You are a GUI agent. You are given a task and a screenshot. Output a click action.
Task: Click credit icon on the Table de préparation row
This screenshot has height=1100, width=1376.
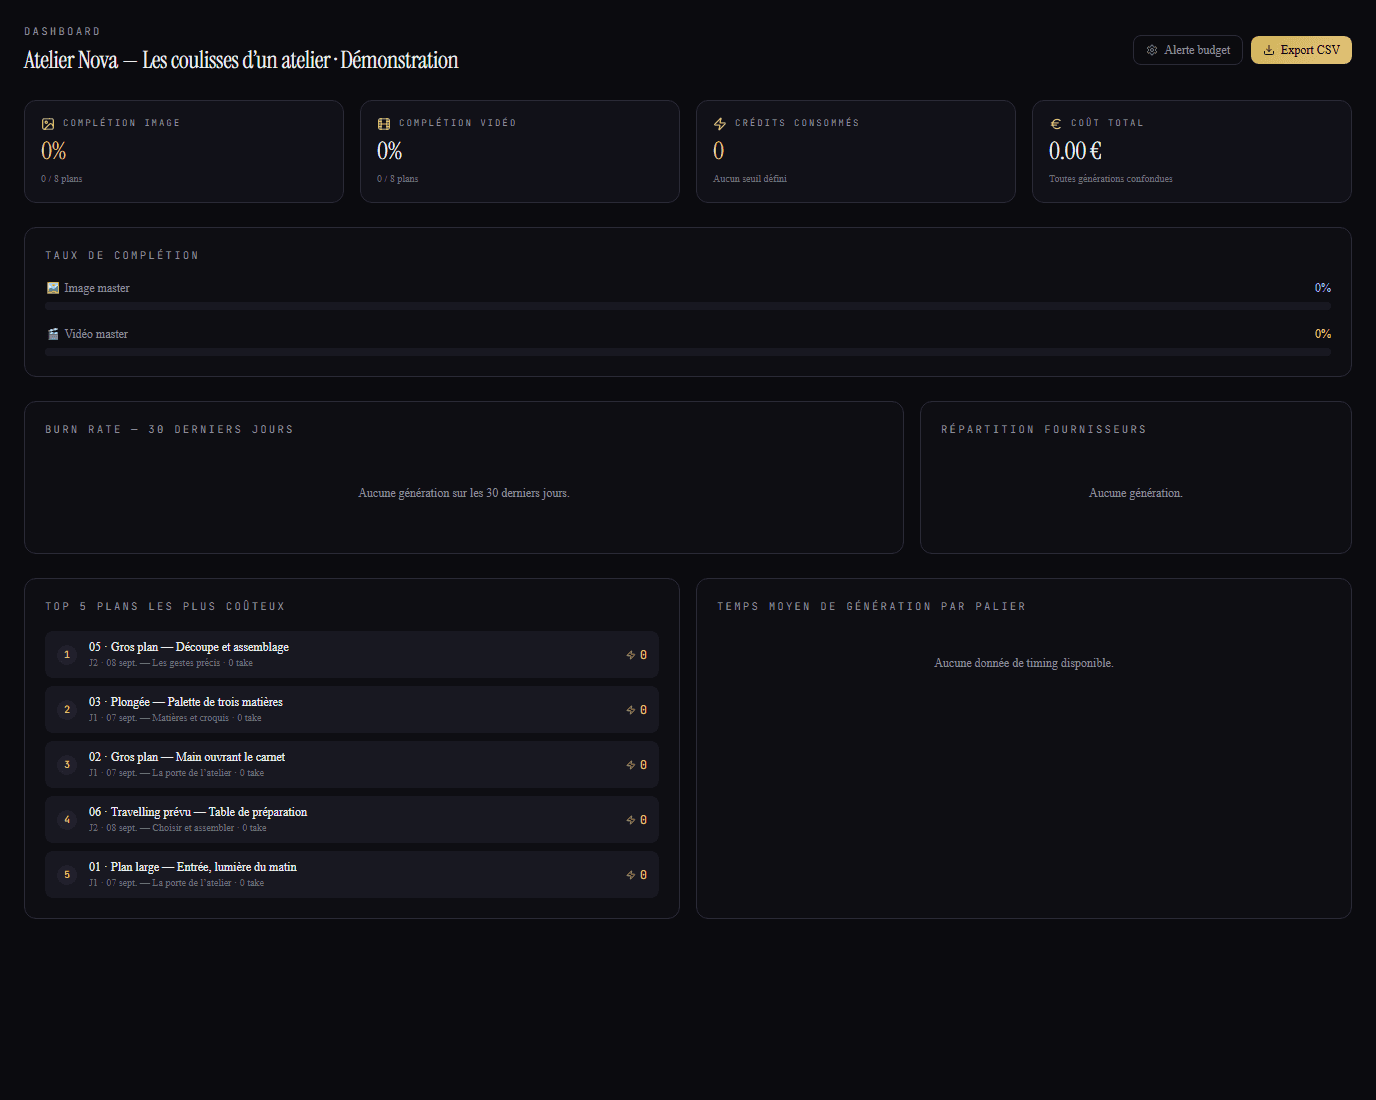coord(631,820)
